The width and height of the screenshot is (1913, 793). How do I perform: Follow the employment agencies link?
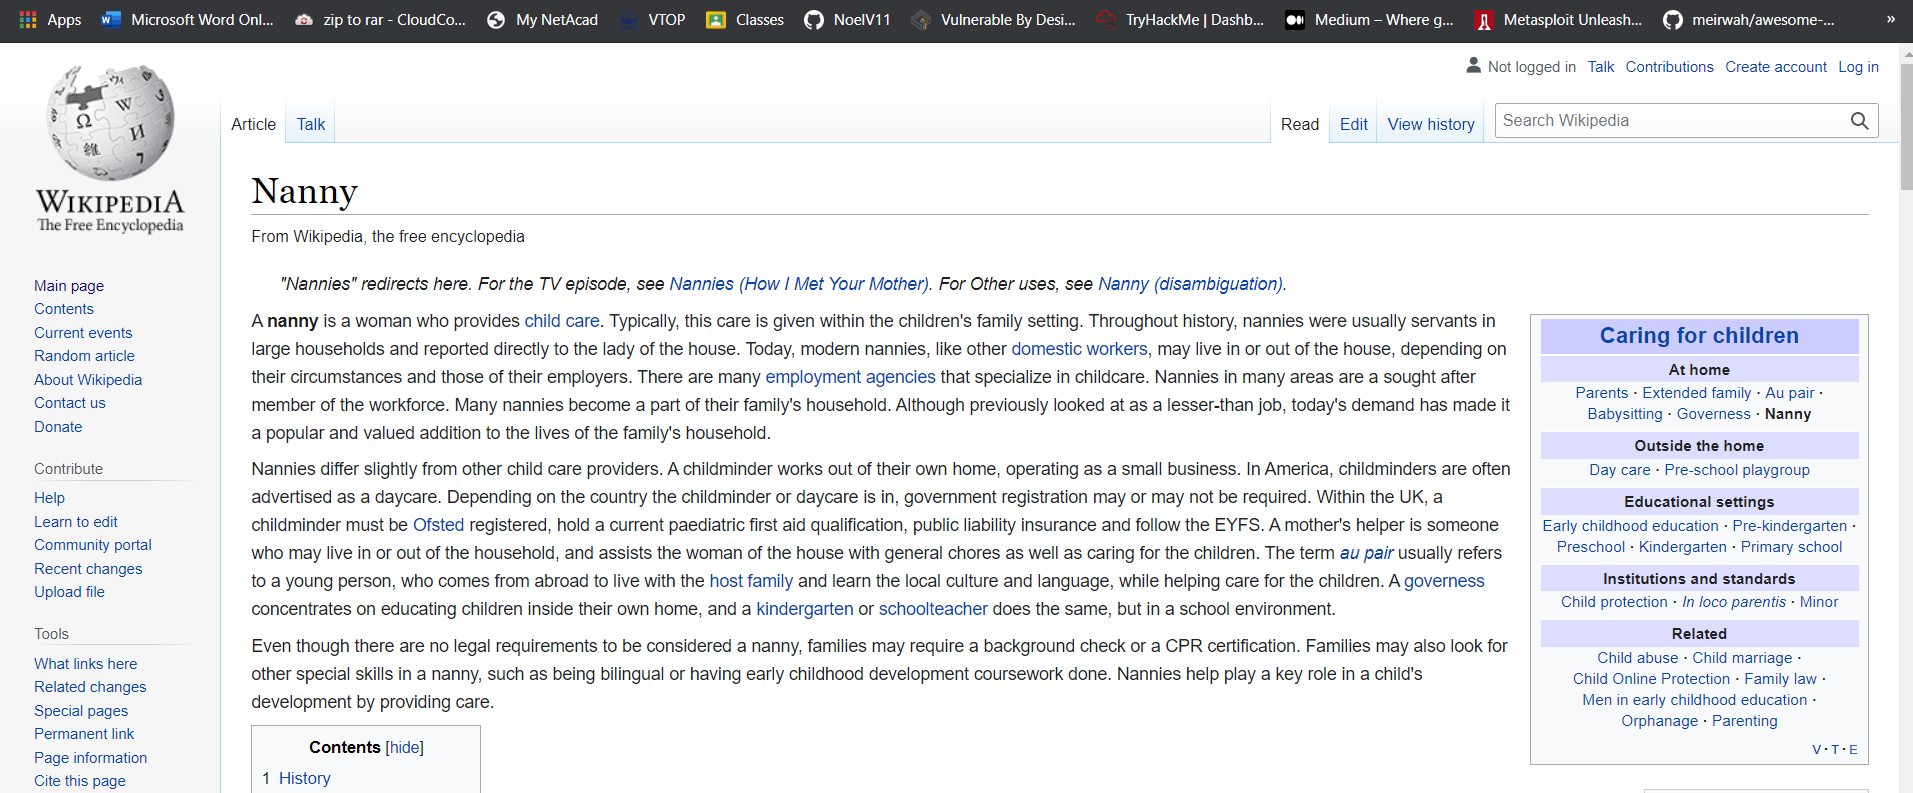pyautogui.click(x=850, y=377)
